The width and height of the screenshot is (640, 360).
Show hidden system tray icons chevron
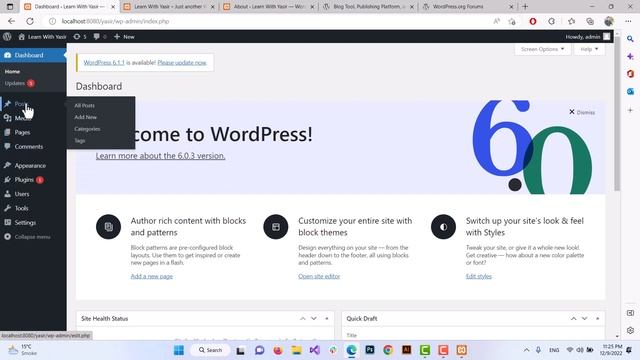pyautogui.click(x=527, y=350)
